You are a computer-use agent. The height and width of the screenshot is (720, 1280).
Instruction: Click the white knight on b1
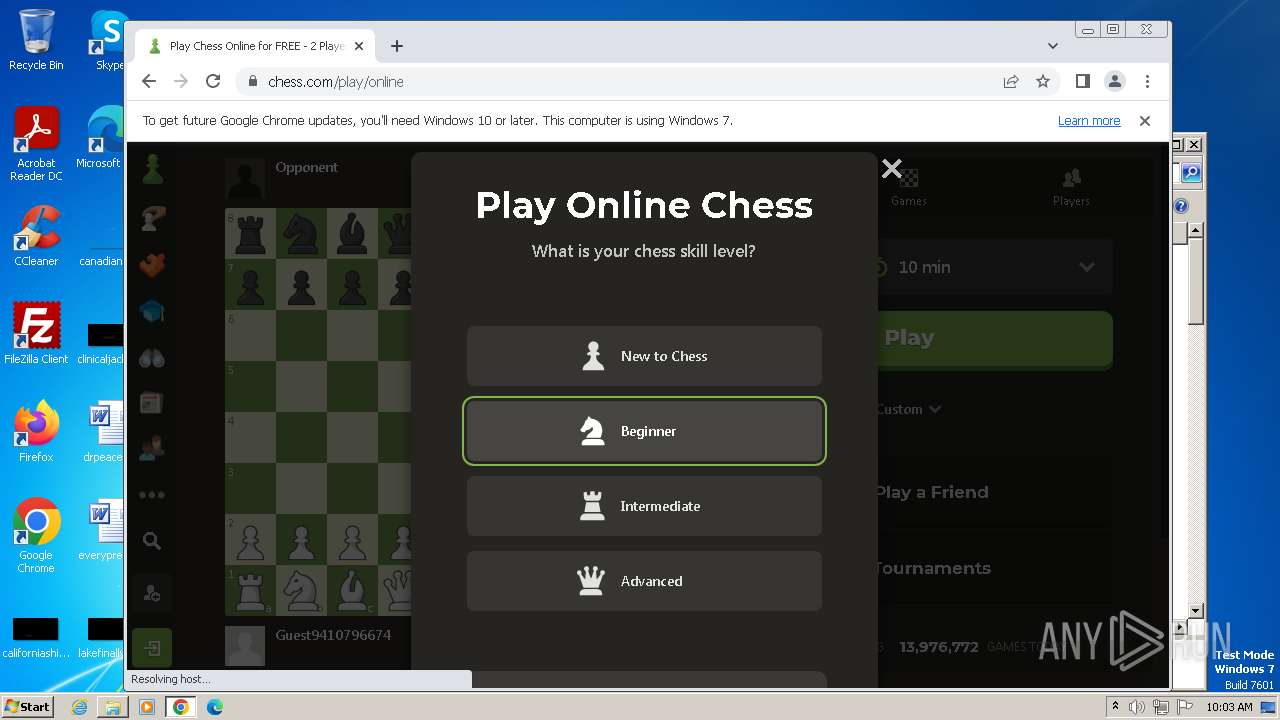click(301, 590)
